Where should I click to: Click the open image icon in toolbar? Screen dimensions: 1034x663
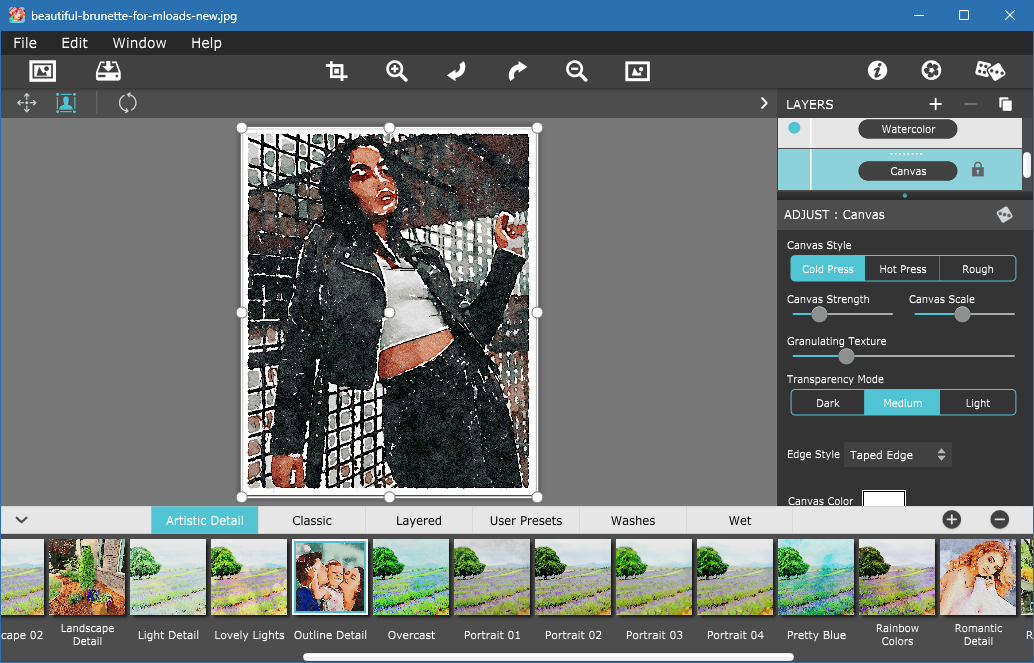42,71
